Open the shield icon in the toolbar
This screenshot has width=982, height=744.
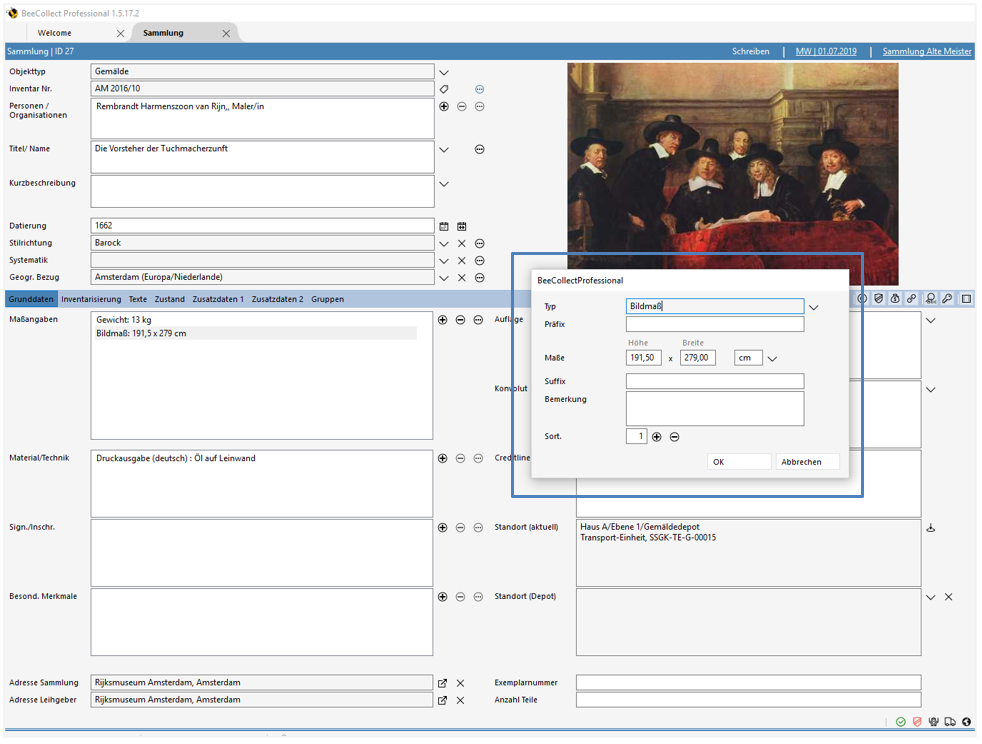click(x=879, y=298)
